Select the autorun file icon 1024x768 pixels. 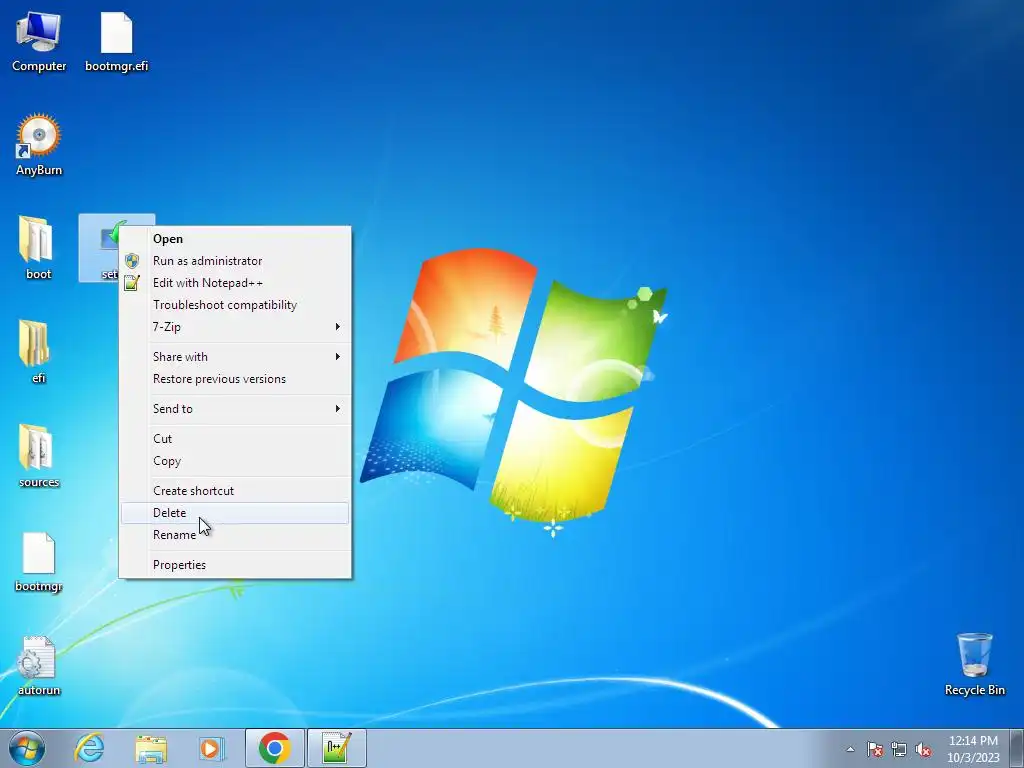(39, 665)
